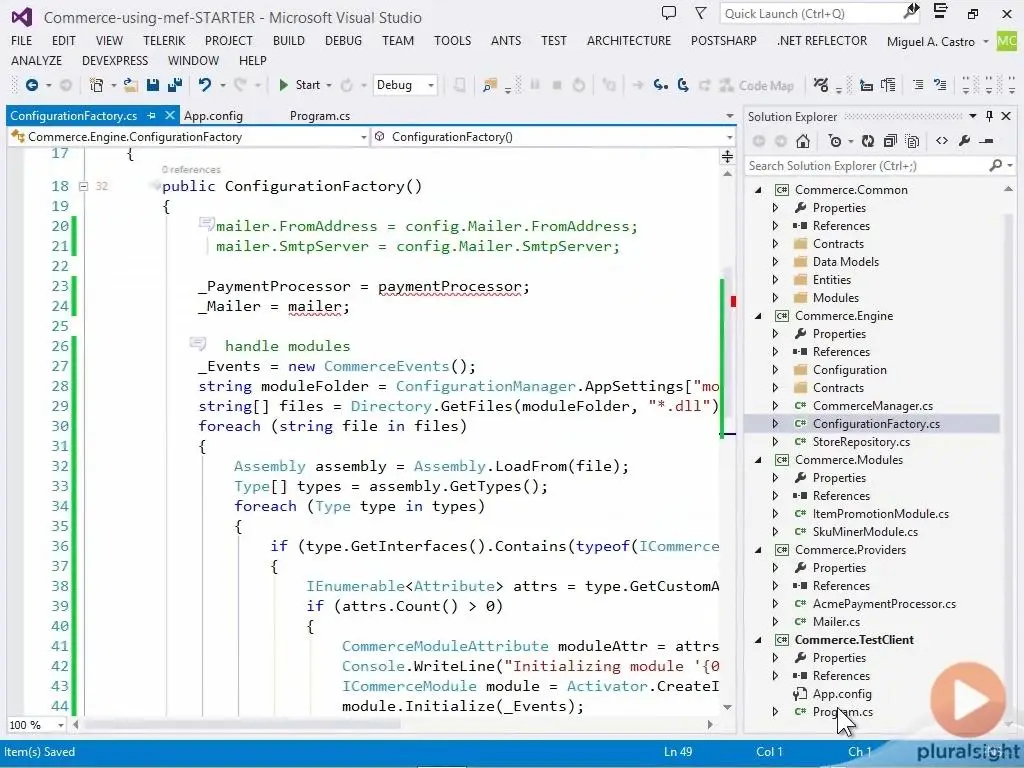Image resolution: width=1024 pixels, height=768 pixels.
Task: Click the Step Over debug icon
Action: (x=683, y=85)
